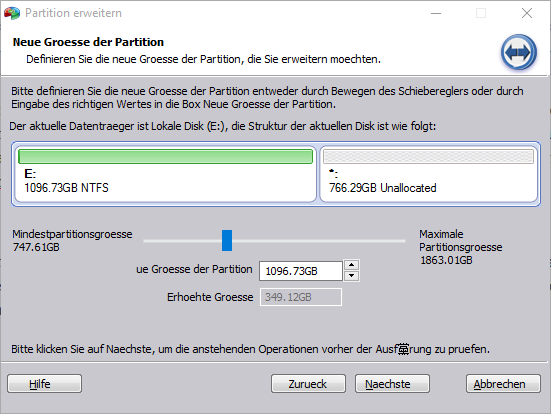Close the Partition erweitern window

527,13
